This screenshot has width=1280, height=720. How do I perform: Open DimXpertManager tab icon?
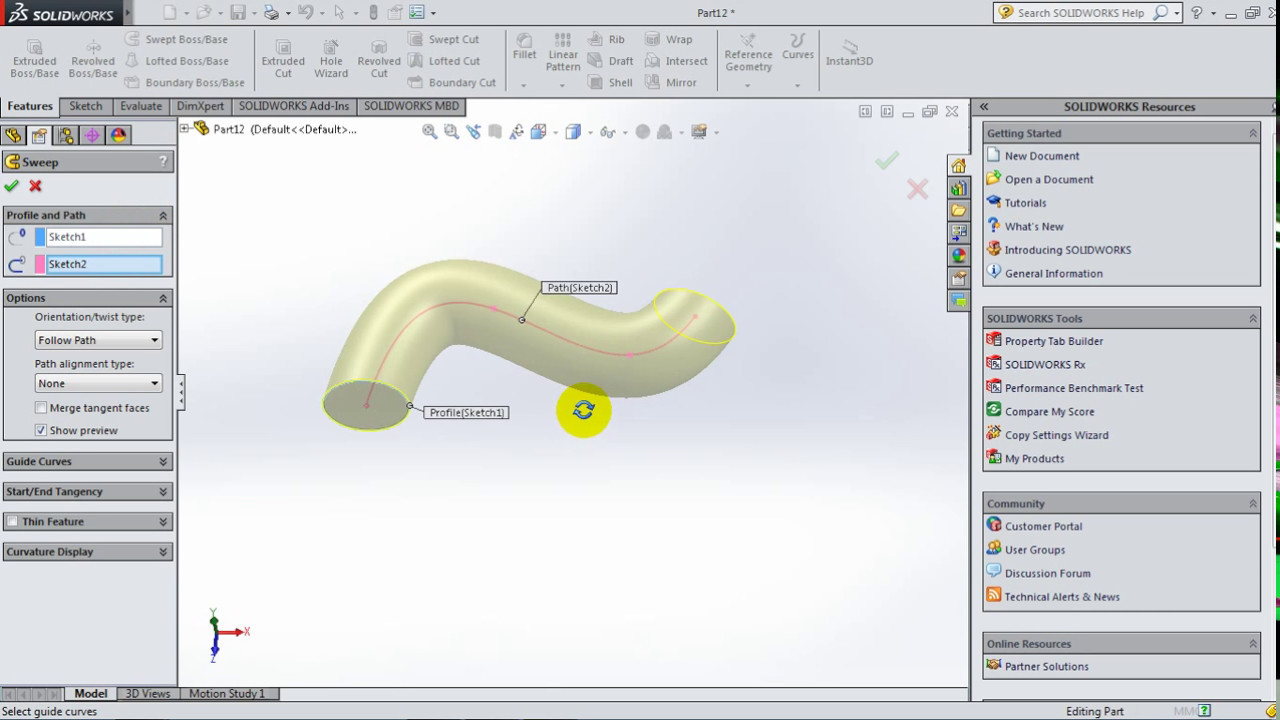[x=92, y=135]
